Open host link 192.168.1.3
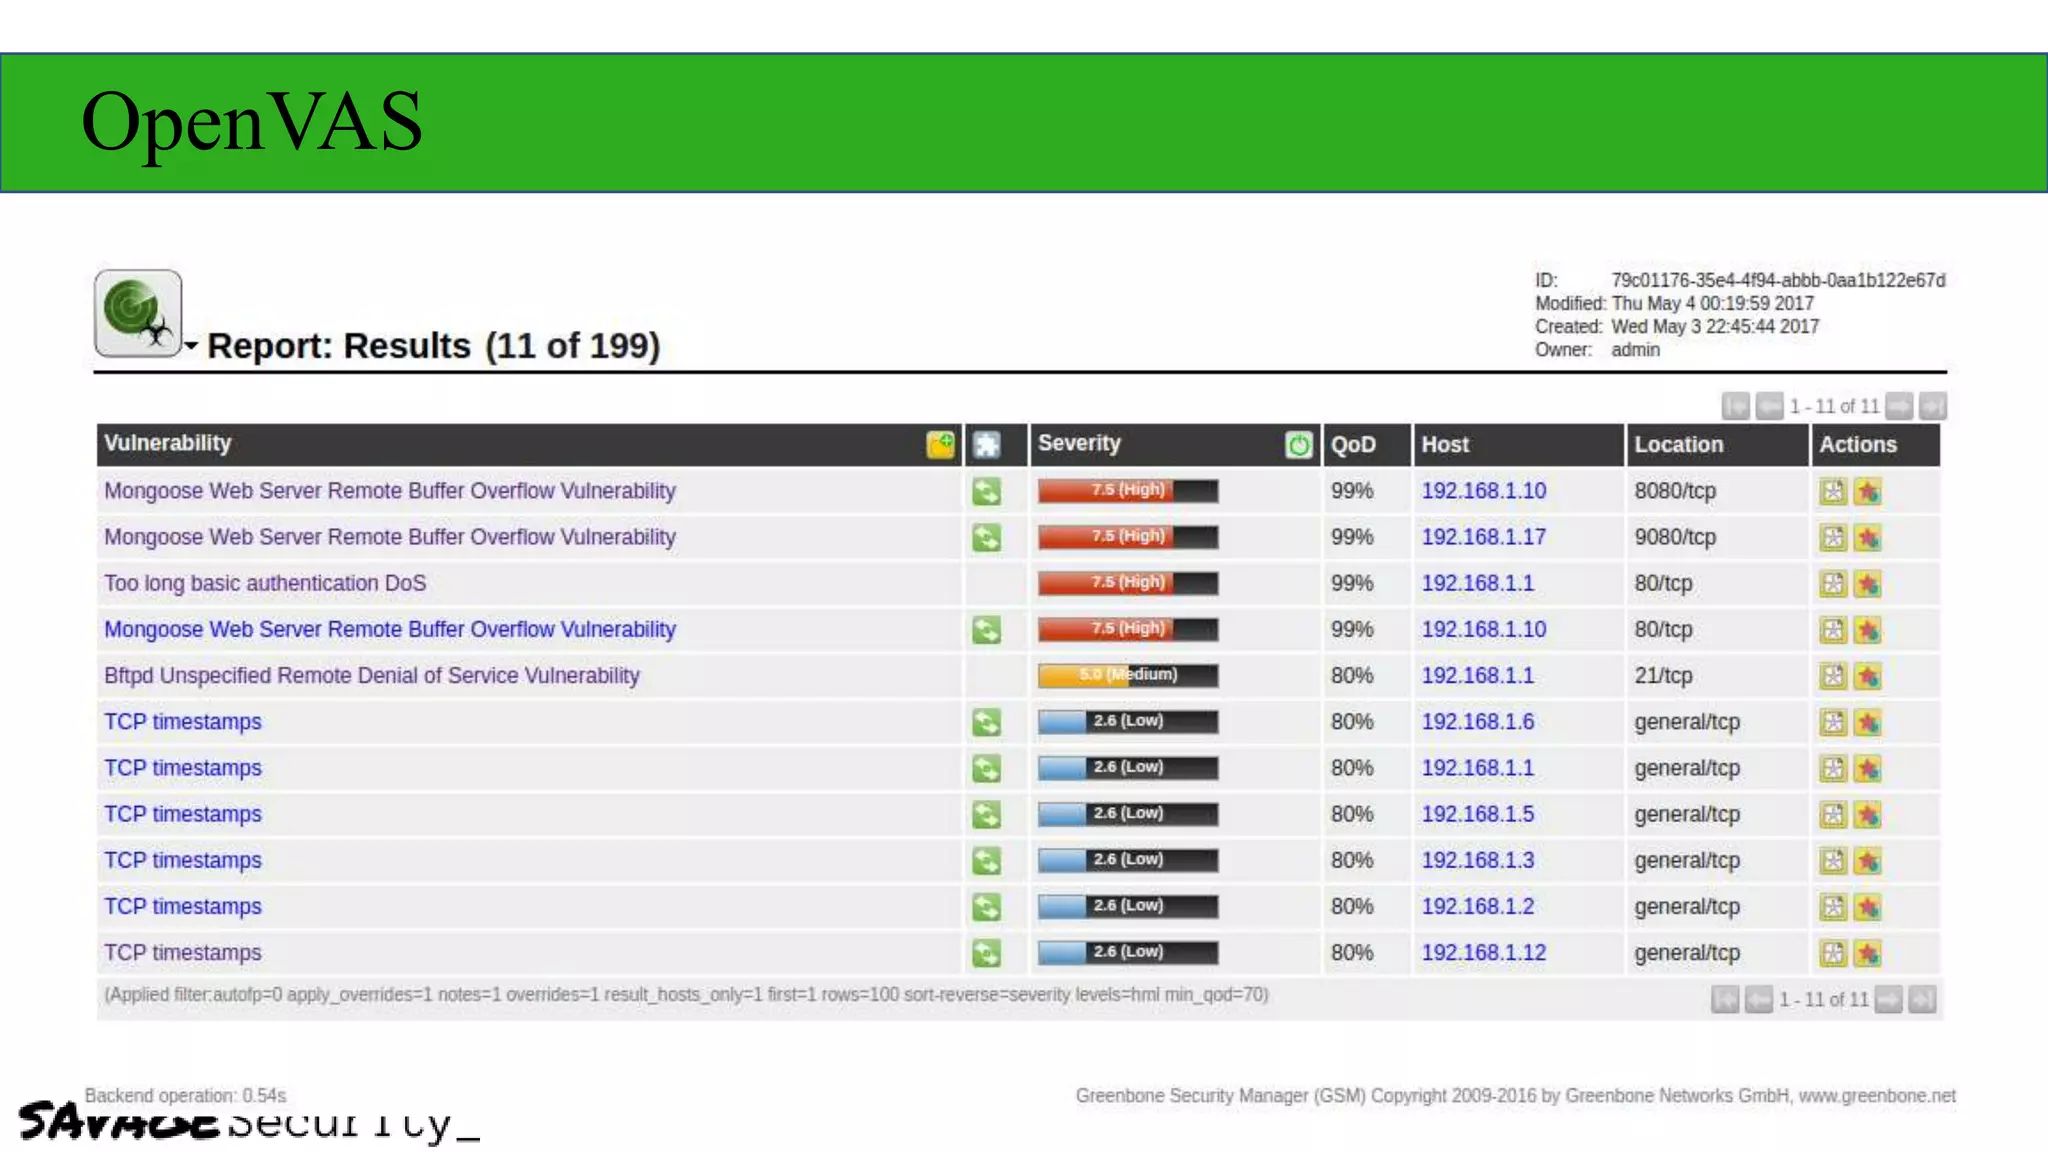Image resolution: width=2048 pixels, height=1152 pixels. (x=1478, y=860)
